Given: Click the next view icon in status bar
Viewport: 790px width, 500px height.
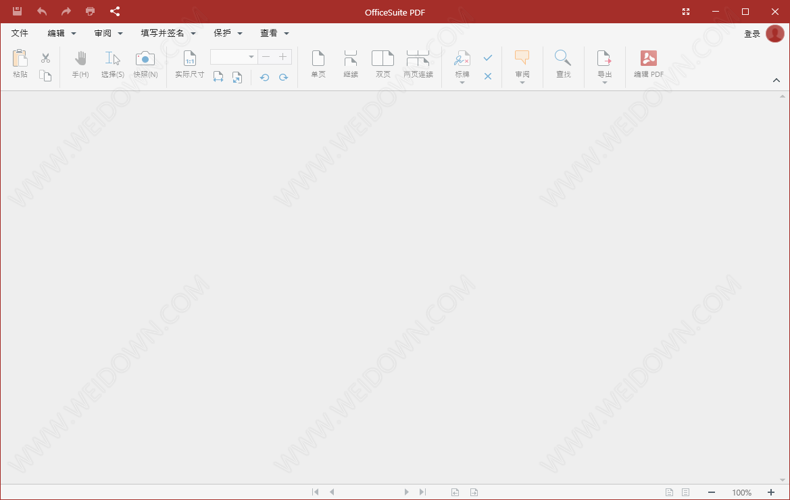Looking at the screenshot, I should click(x=474, y=492).
